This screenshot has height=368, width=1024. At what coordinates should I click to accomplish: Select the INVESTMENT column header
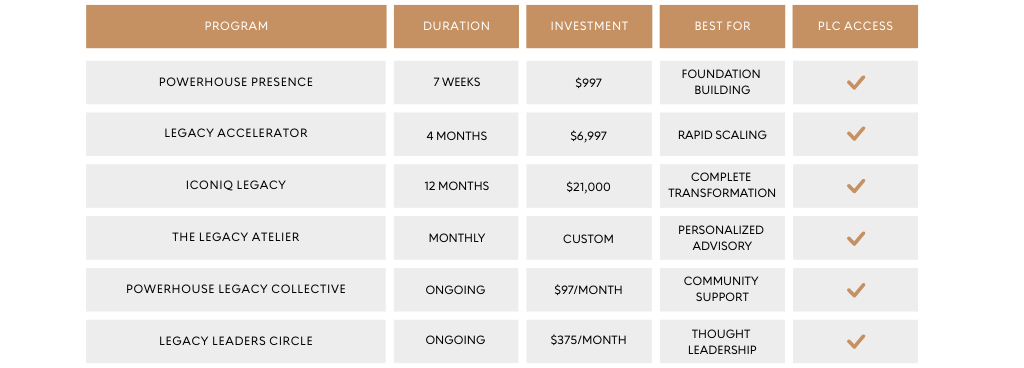click(589, 27)
